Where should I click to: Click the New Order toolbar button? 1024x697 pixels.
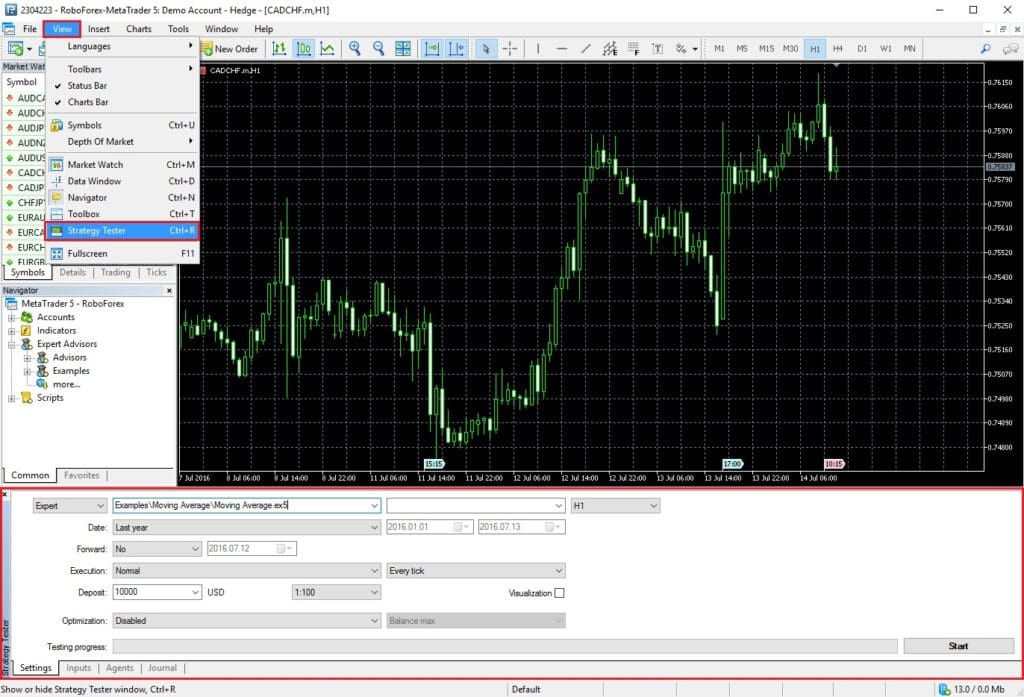[x=231, y=49]
